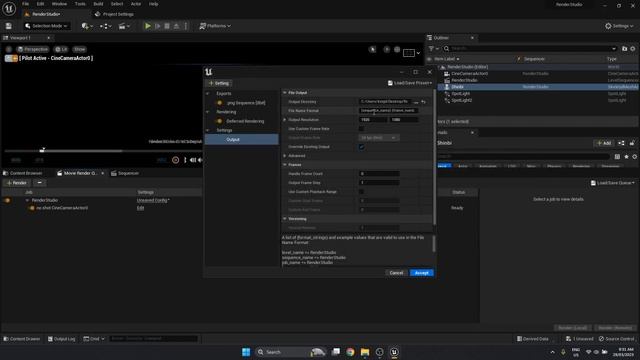This screenshot has height=360, width=640.
Task: Open the Perspective view mode dropdown
Action: [33, 49]
